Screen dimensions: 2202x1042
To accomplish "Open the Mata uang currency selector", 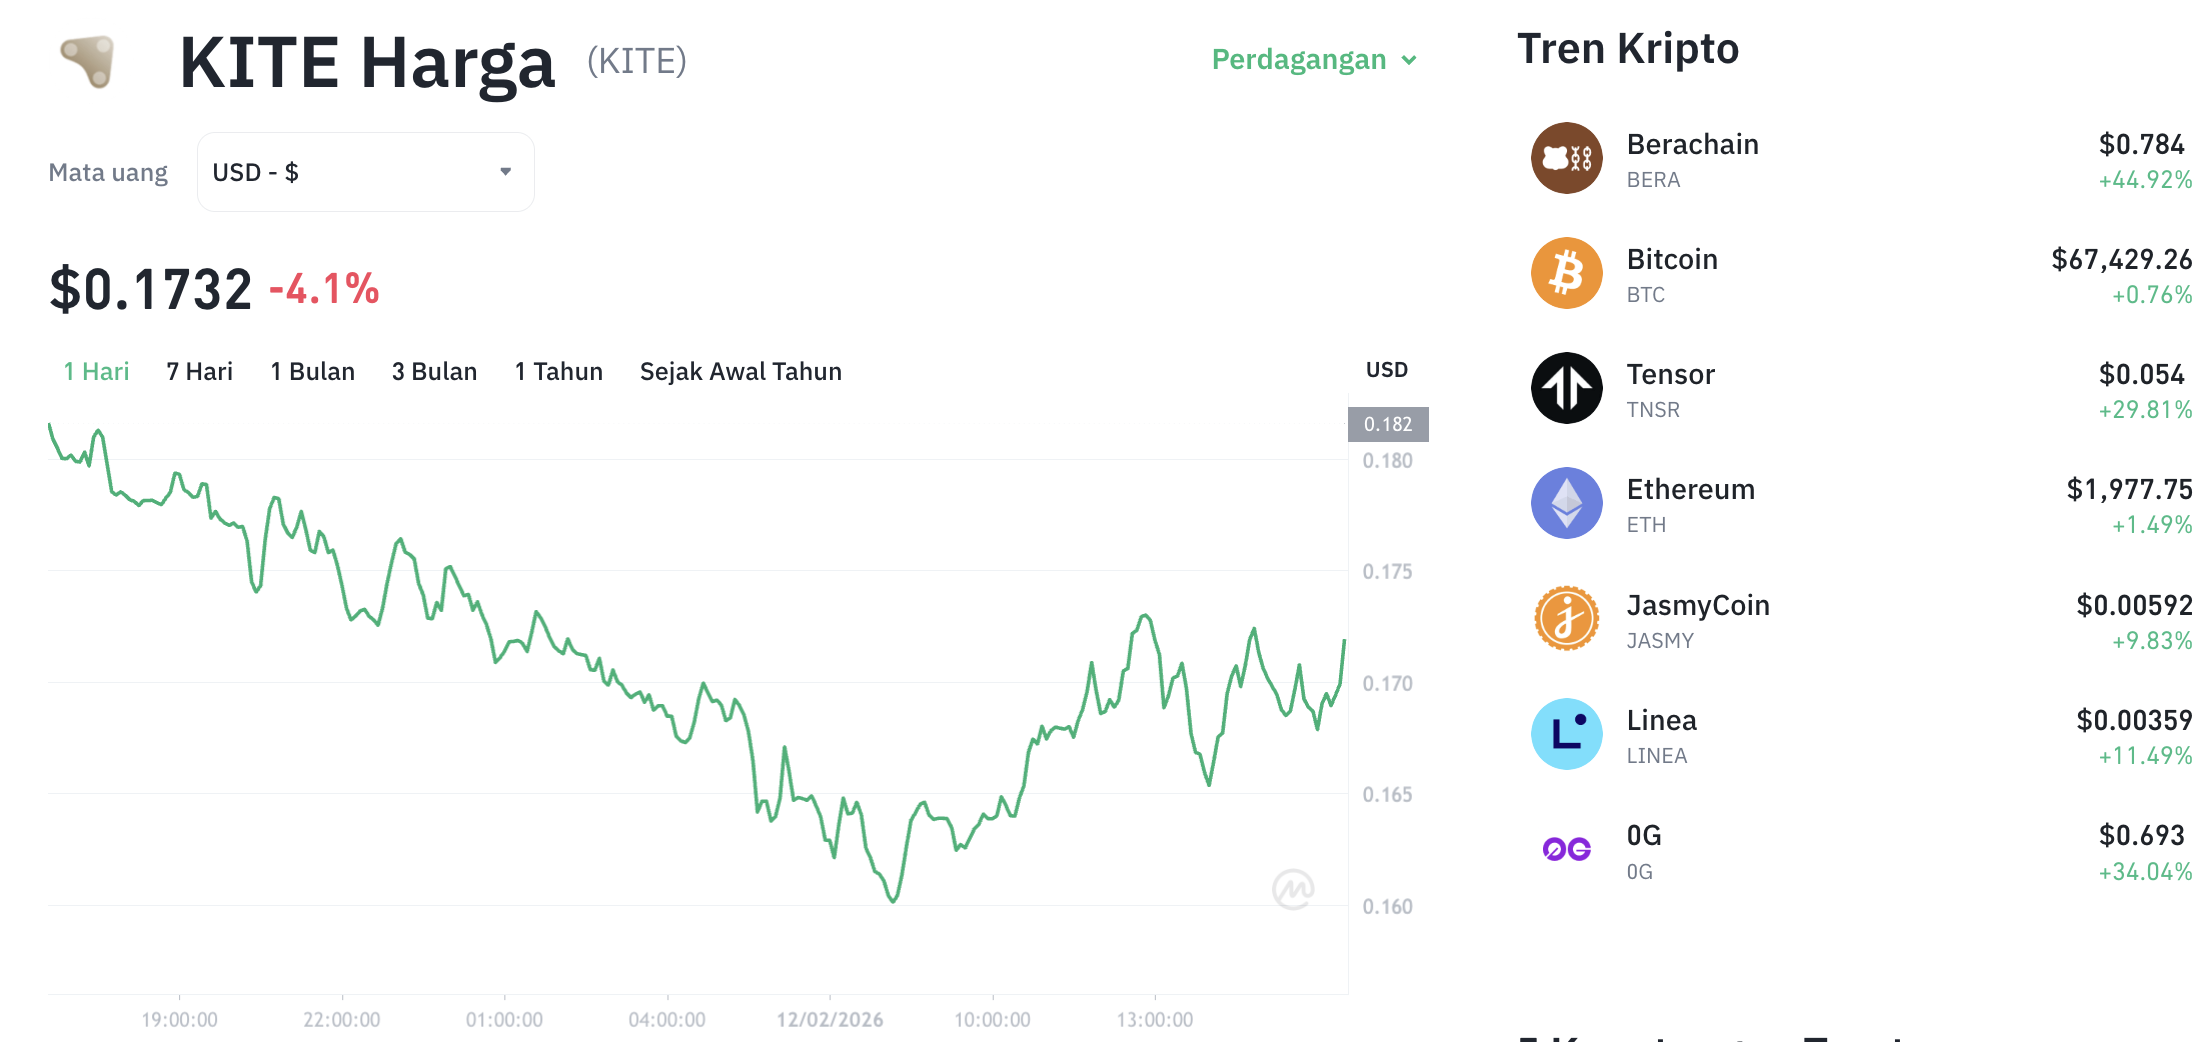I will (x=365, y=171).
